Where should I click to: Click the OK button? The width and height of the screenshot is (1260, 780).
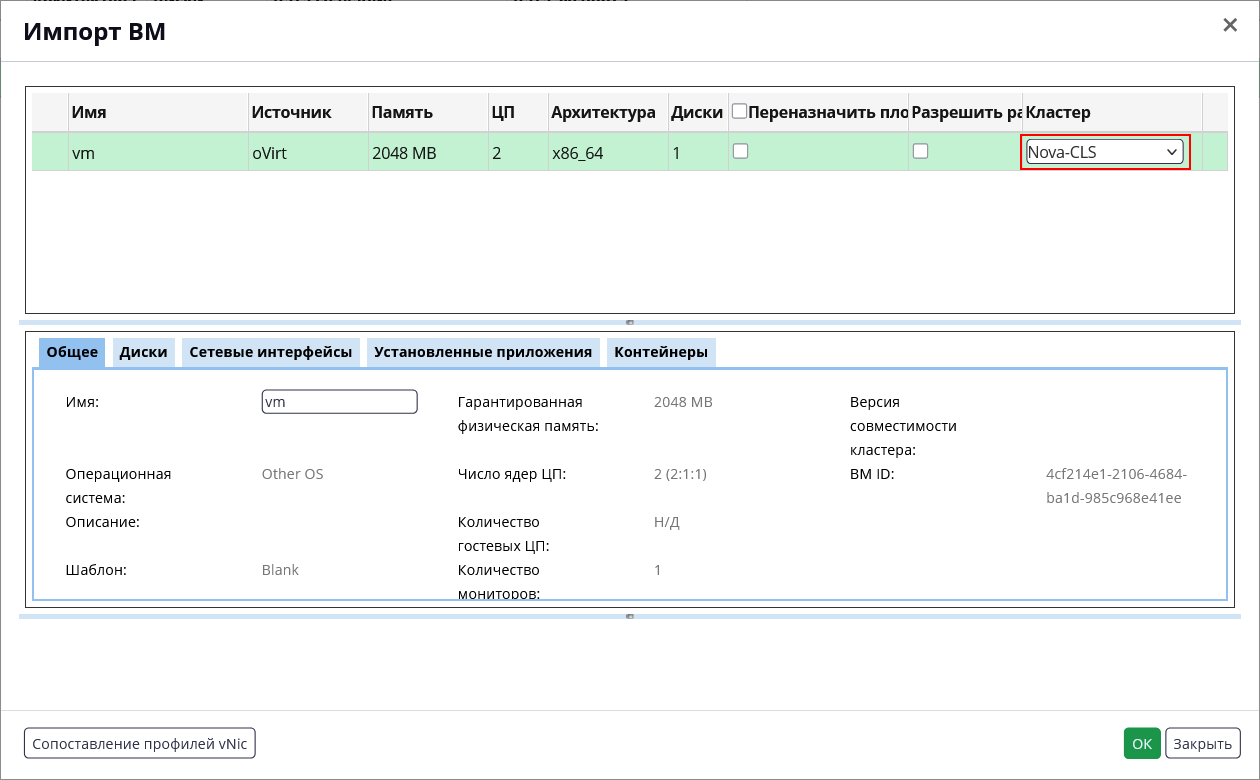pos(1142,744)
